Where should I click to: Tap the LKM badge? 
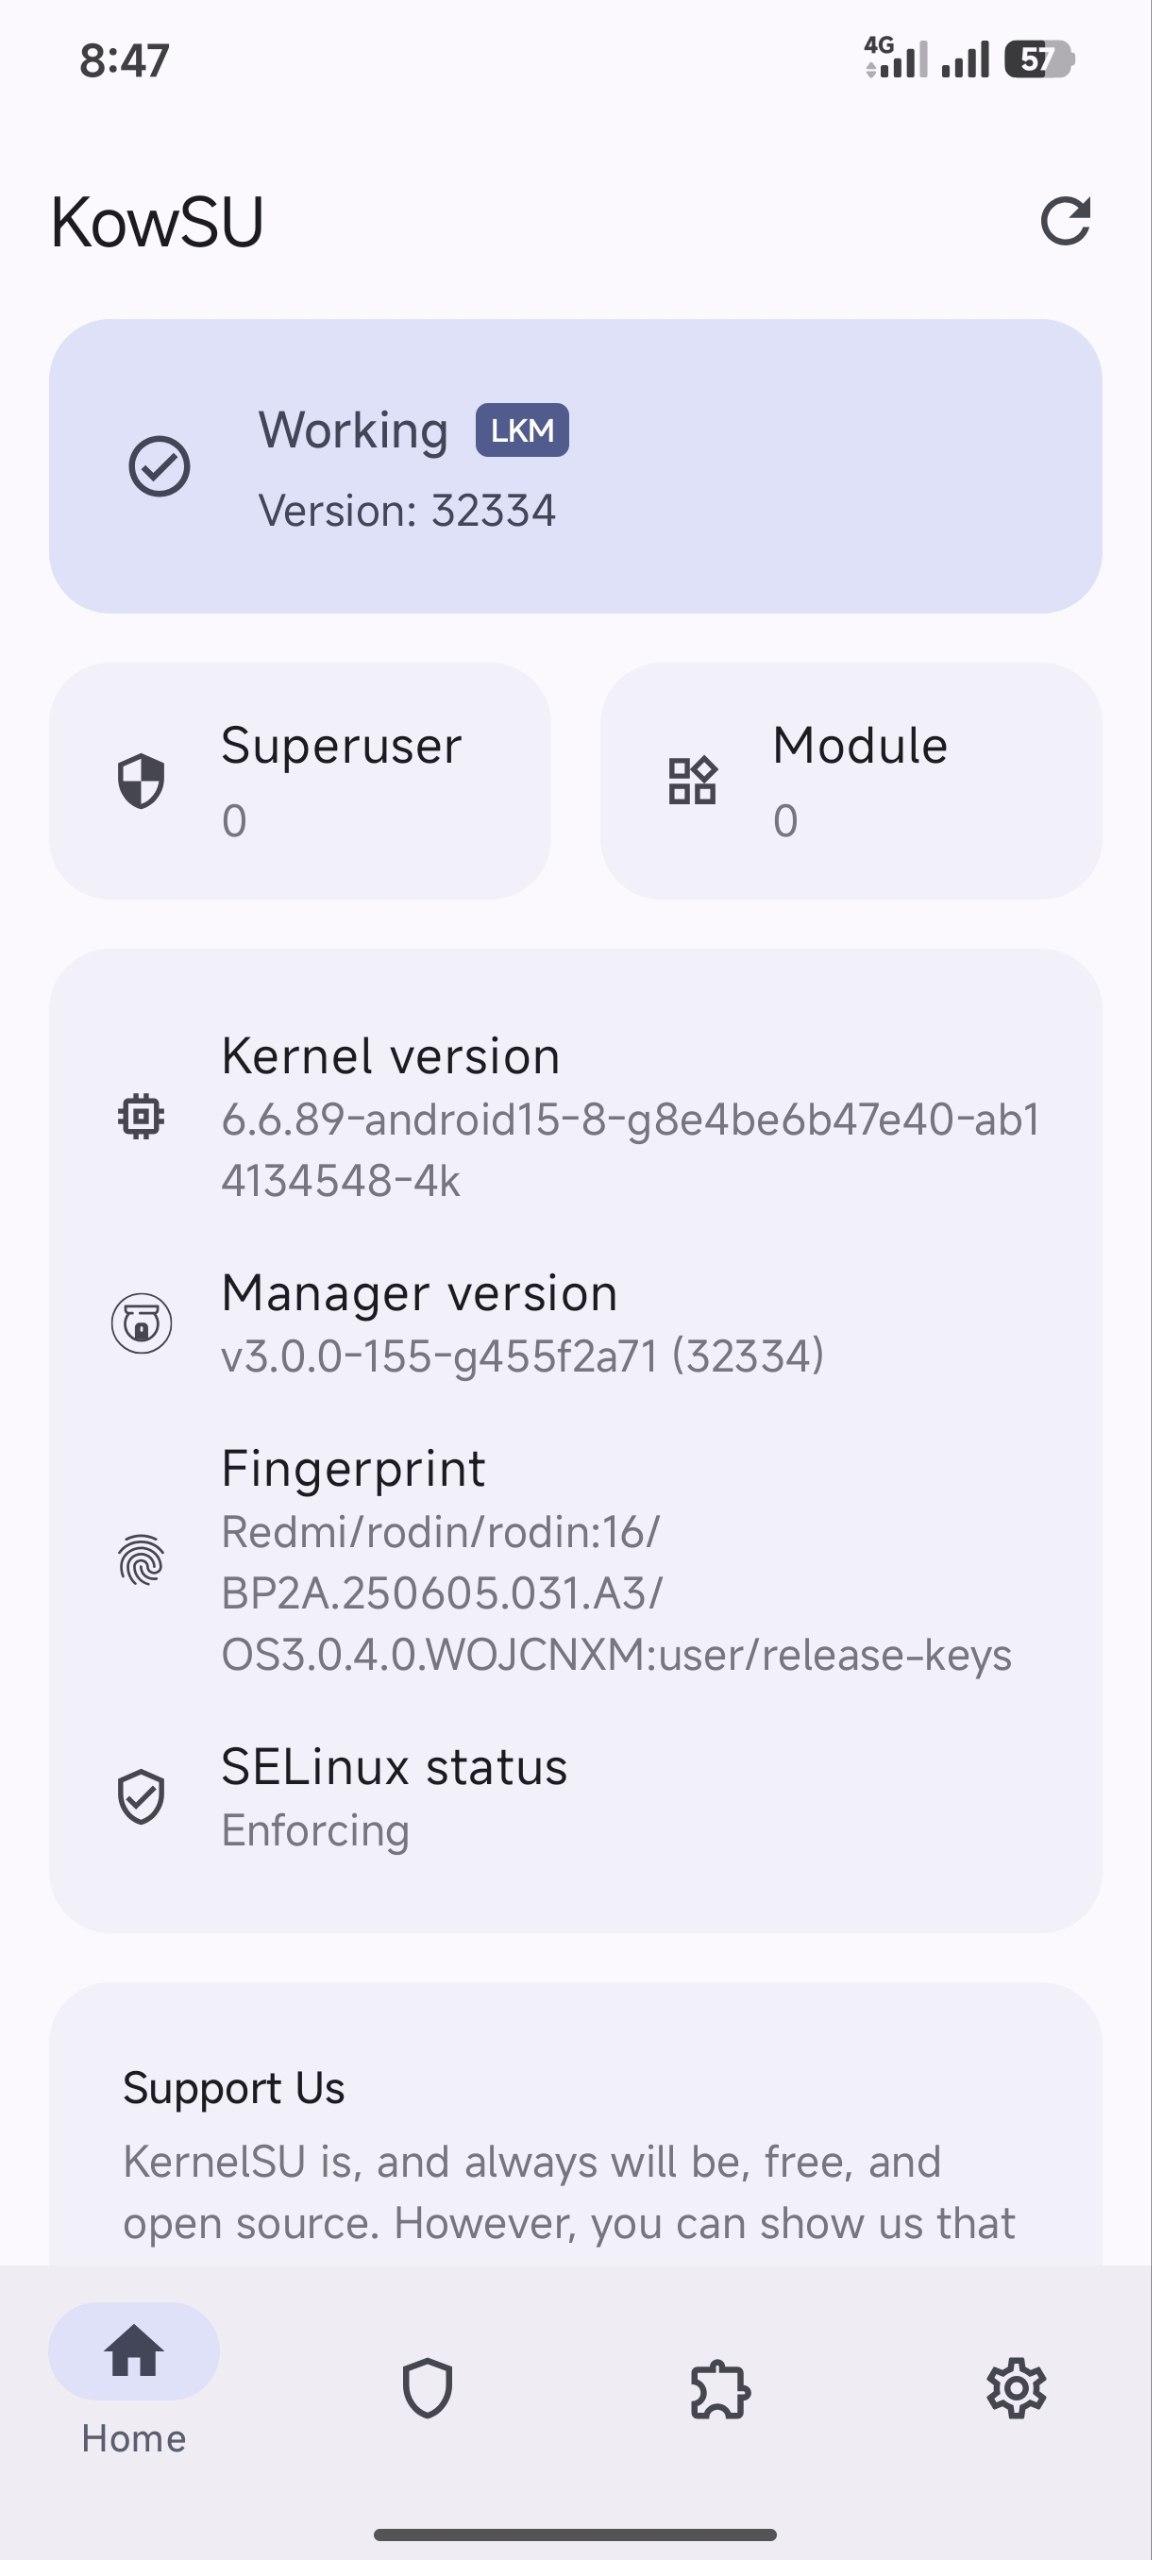click(x=522, y=430)
